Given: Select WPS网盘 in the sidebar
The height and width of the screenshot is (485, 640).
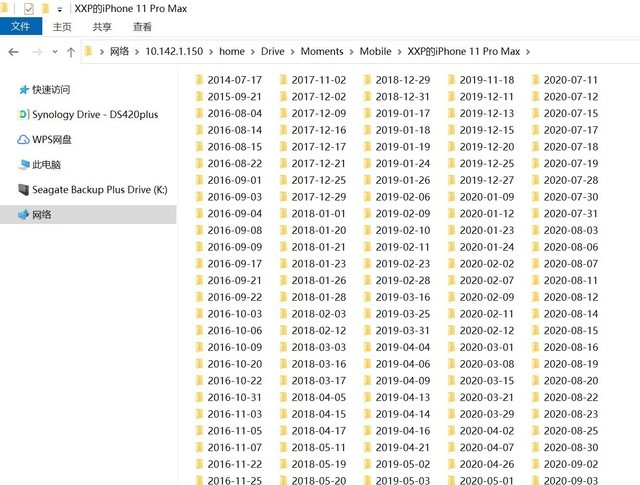Looking at the screenshot, I should click(x=52, y=140).
